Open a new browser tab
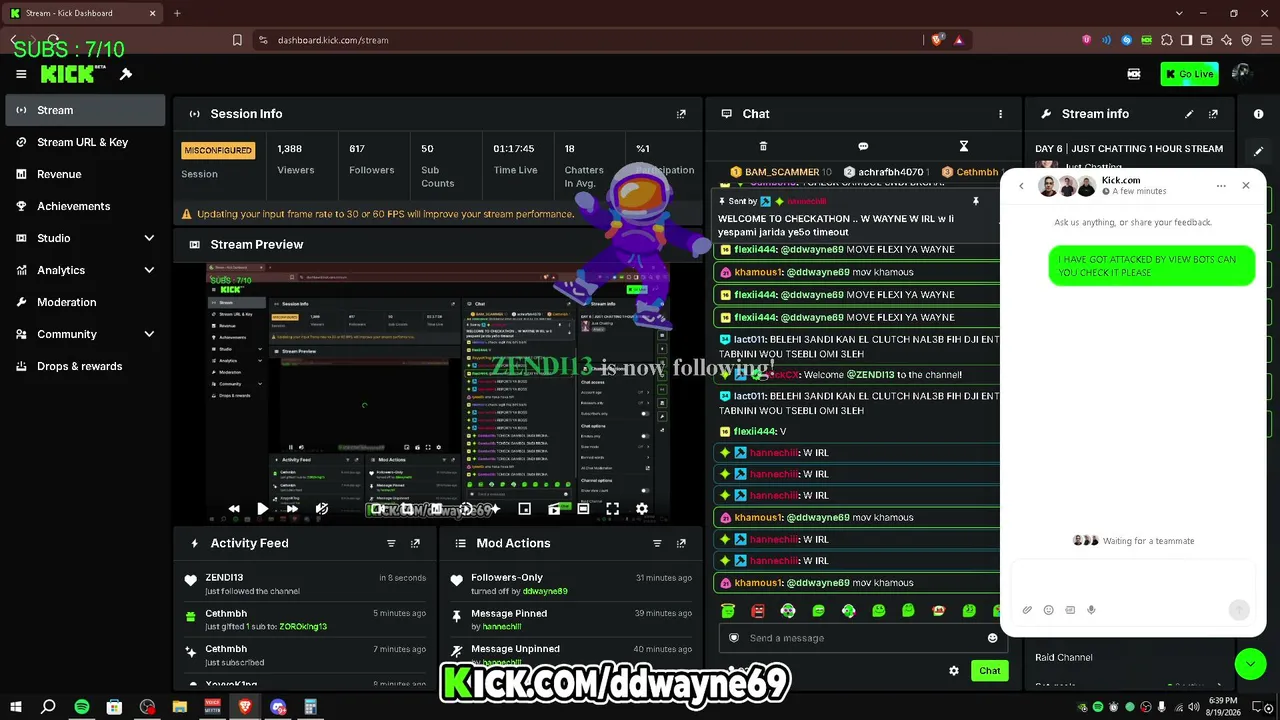 coord(177,13)
